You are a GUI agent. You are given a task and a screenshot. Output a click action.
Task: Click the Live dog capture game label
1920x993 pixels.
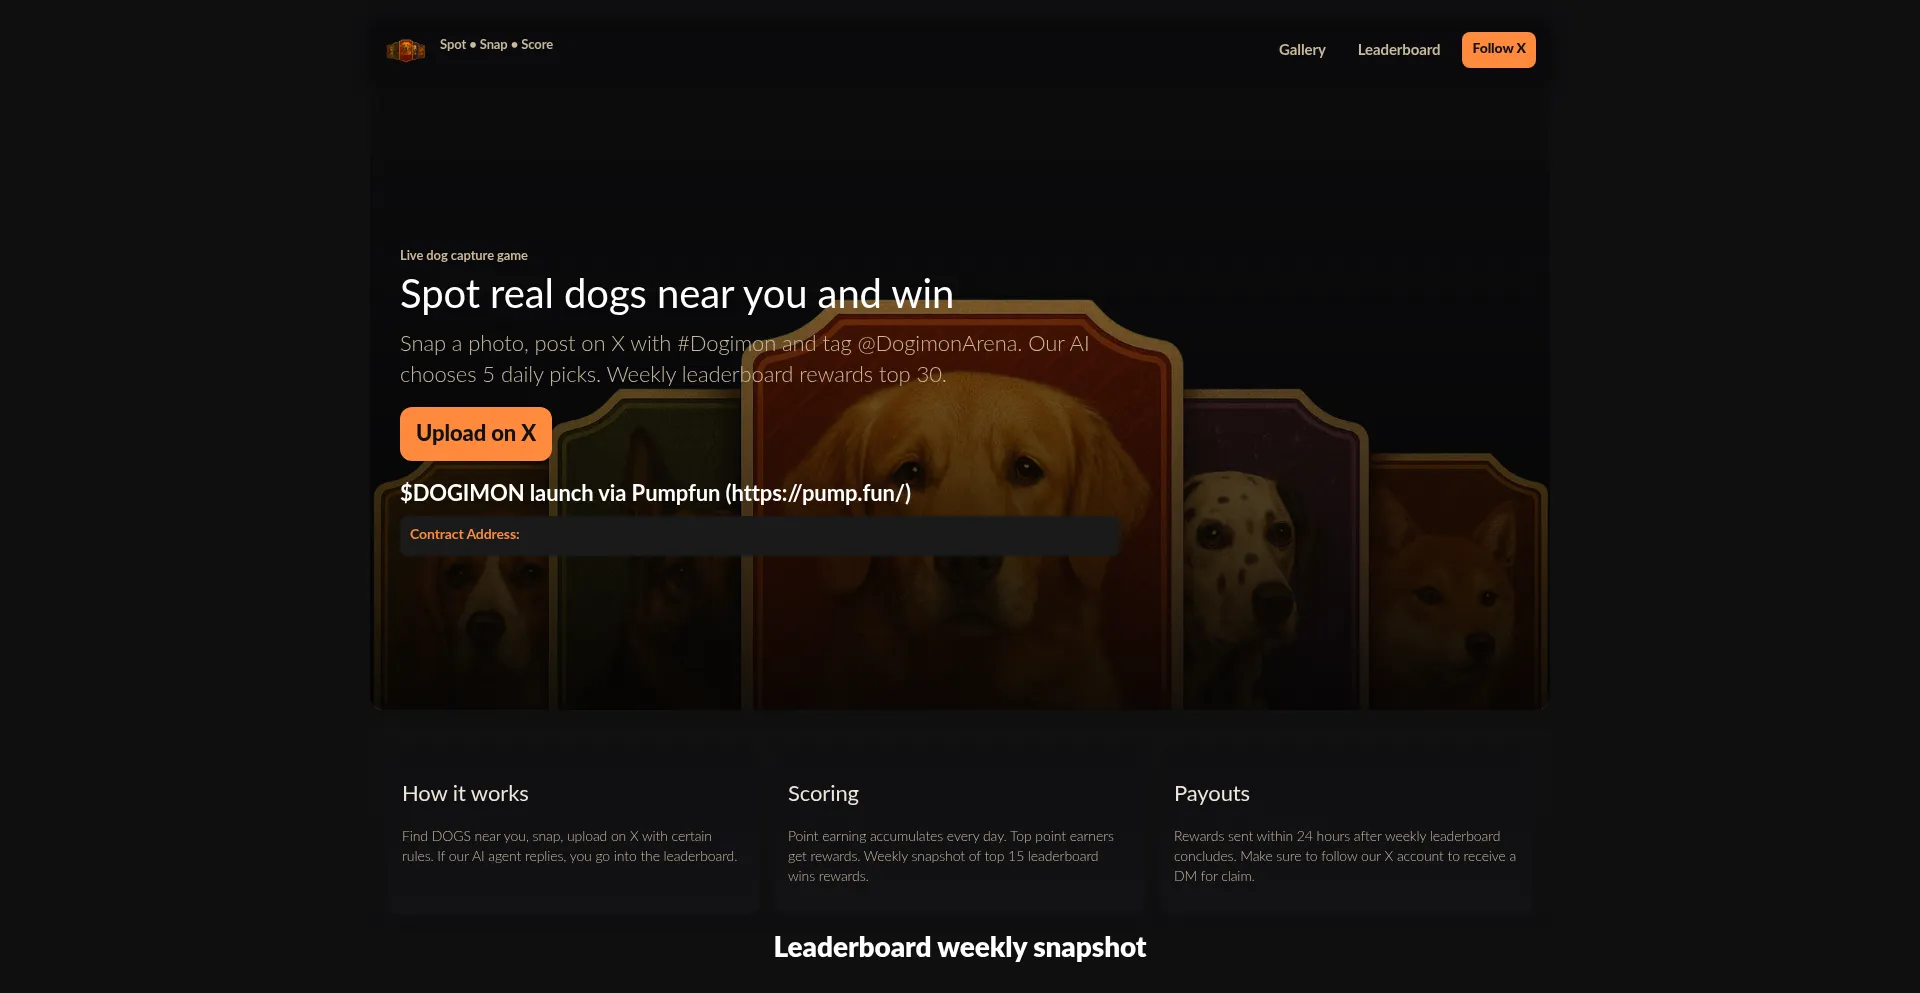pyautogui.click(x=464, y=256)
